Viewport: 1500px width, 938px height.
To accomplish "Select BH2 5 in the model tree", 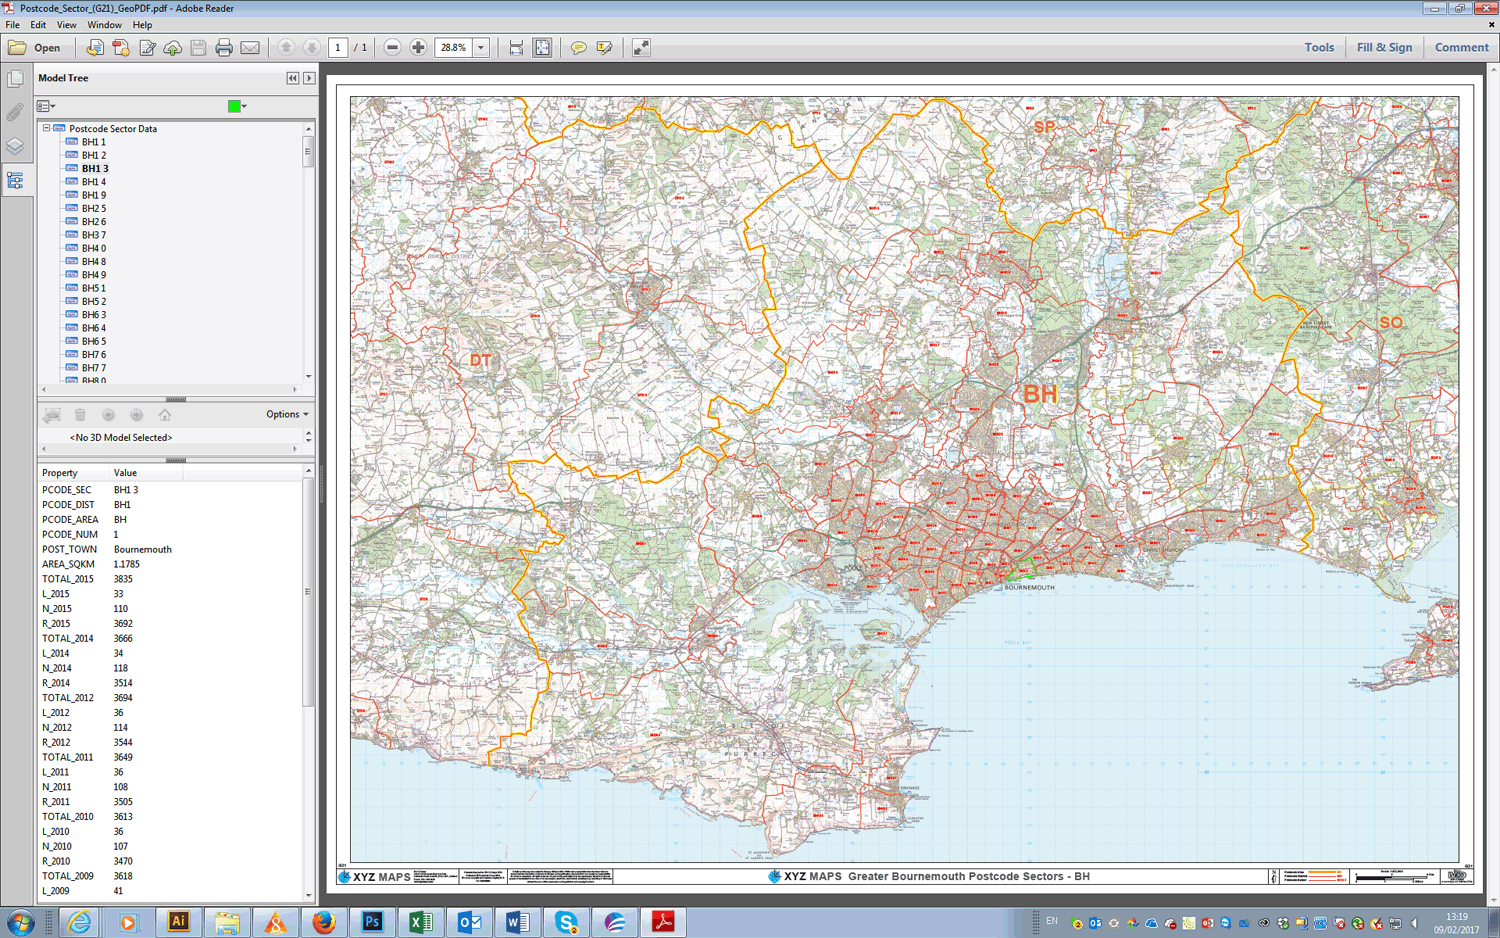I will [93, 208].
